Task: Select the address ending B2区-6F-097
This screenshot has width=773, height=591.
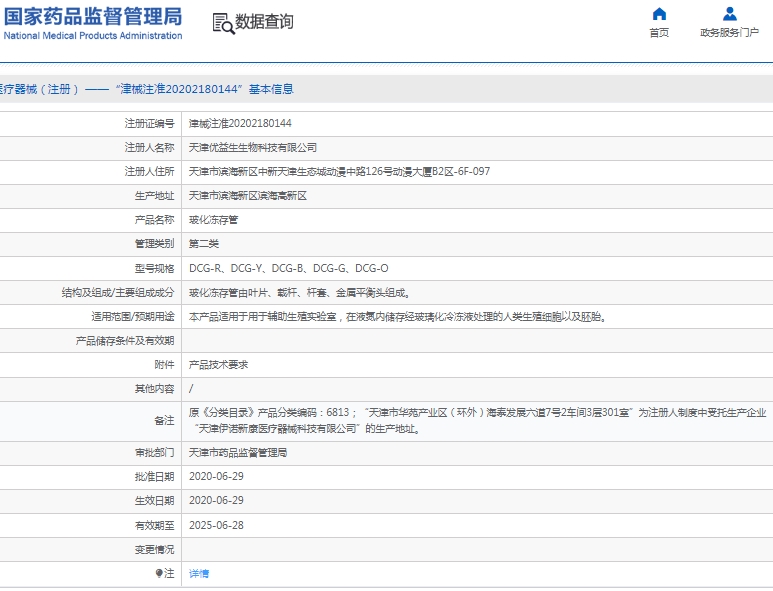Action: click(339, 172)
